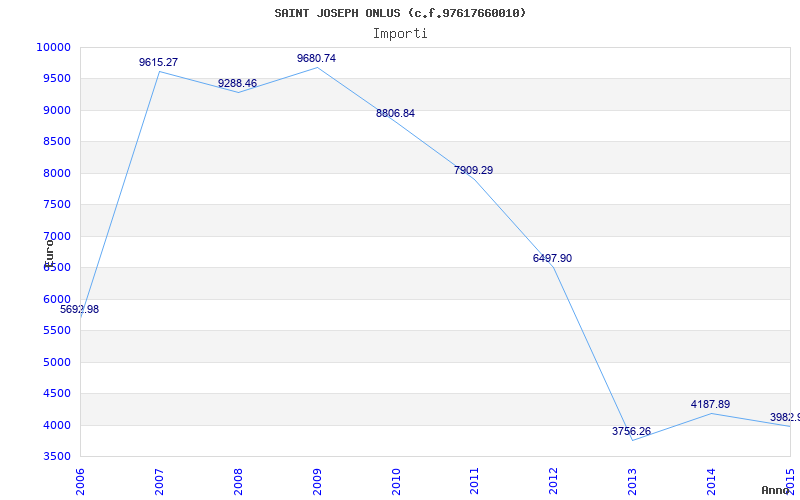Viewport: 800px width, 500px height.
Task: Click the x-axis year 2008
Action: [238, 481]
